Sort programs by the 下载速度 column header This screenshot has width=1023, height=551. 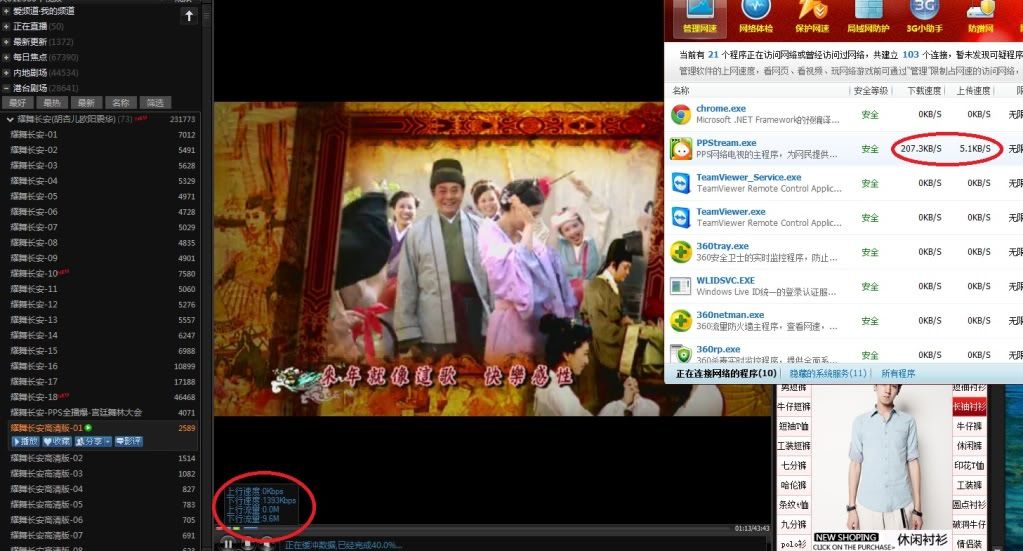tap(925, 90)
